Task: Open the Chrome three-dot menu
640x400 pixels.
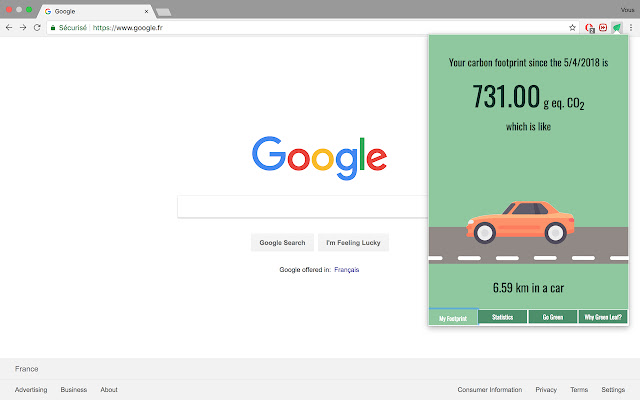Action: (x=631, y=27)
